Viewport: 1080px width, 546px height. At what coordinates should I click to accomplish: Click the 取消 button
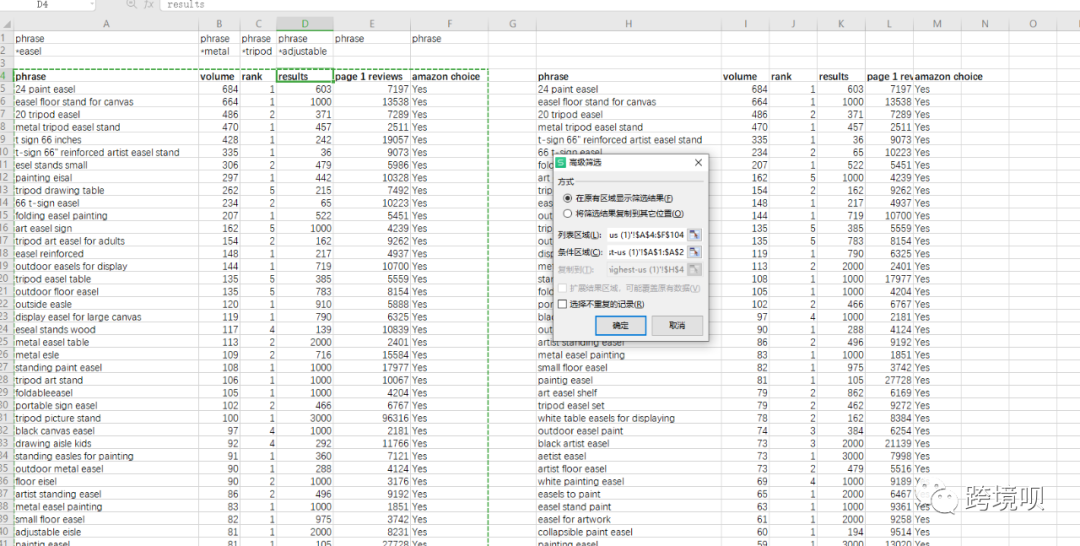click(677, 326)
